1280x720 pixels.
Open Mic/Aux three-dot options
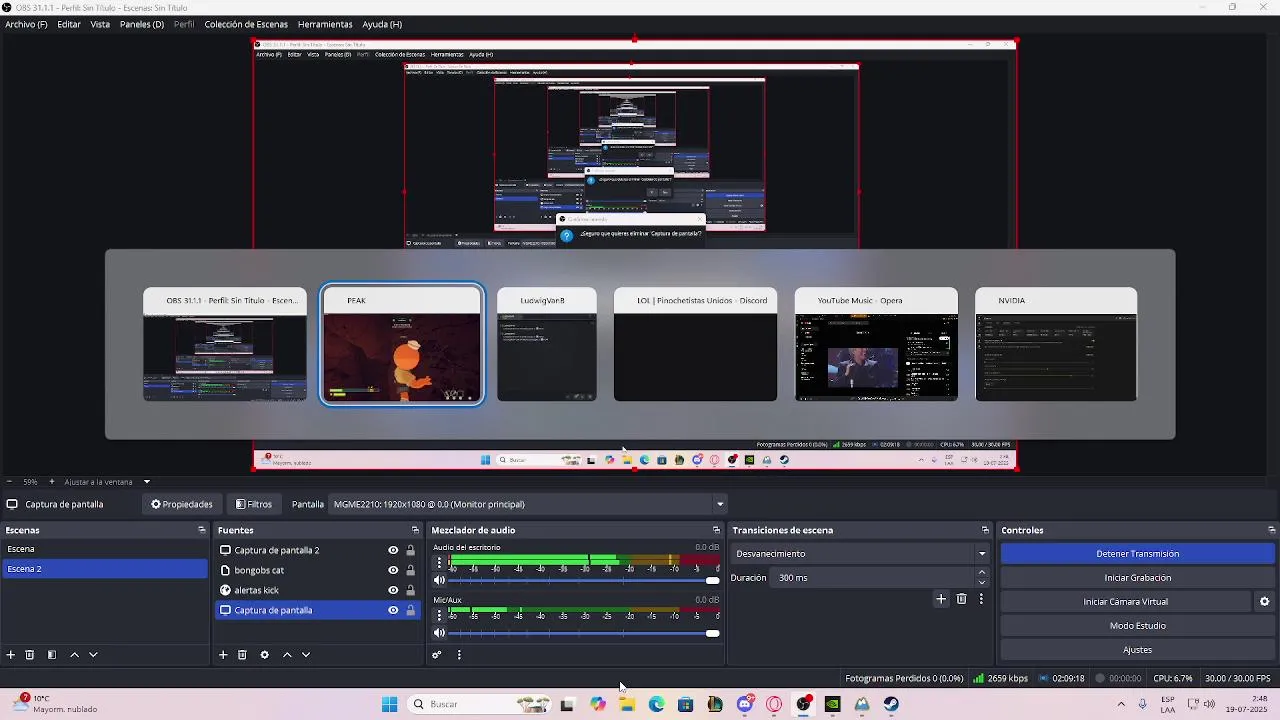pyautogui.click(x=439, y=615)
